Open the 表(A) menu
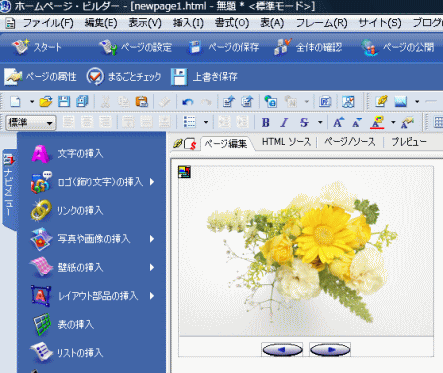This screenshot has height=373, width=443. coord(272,23)
